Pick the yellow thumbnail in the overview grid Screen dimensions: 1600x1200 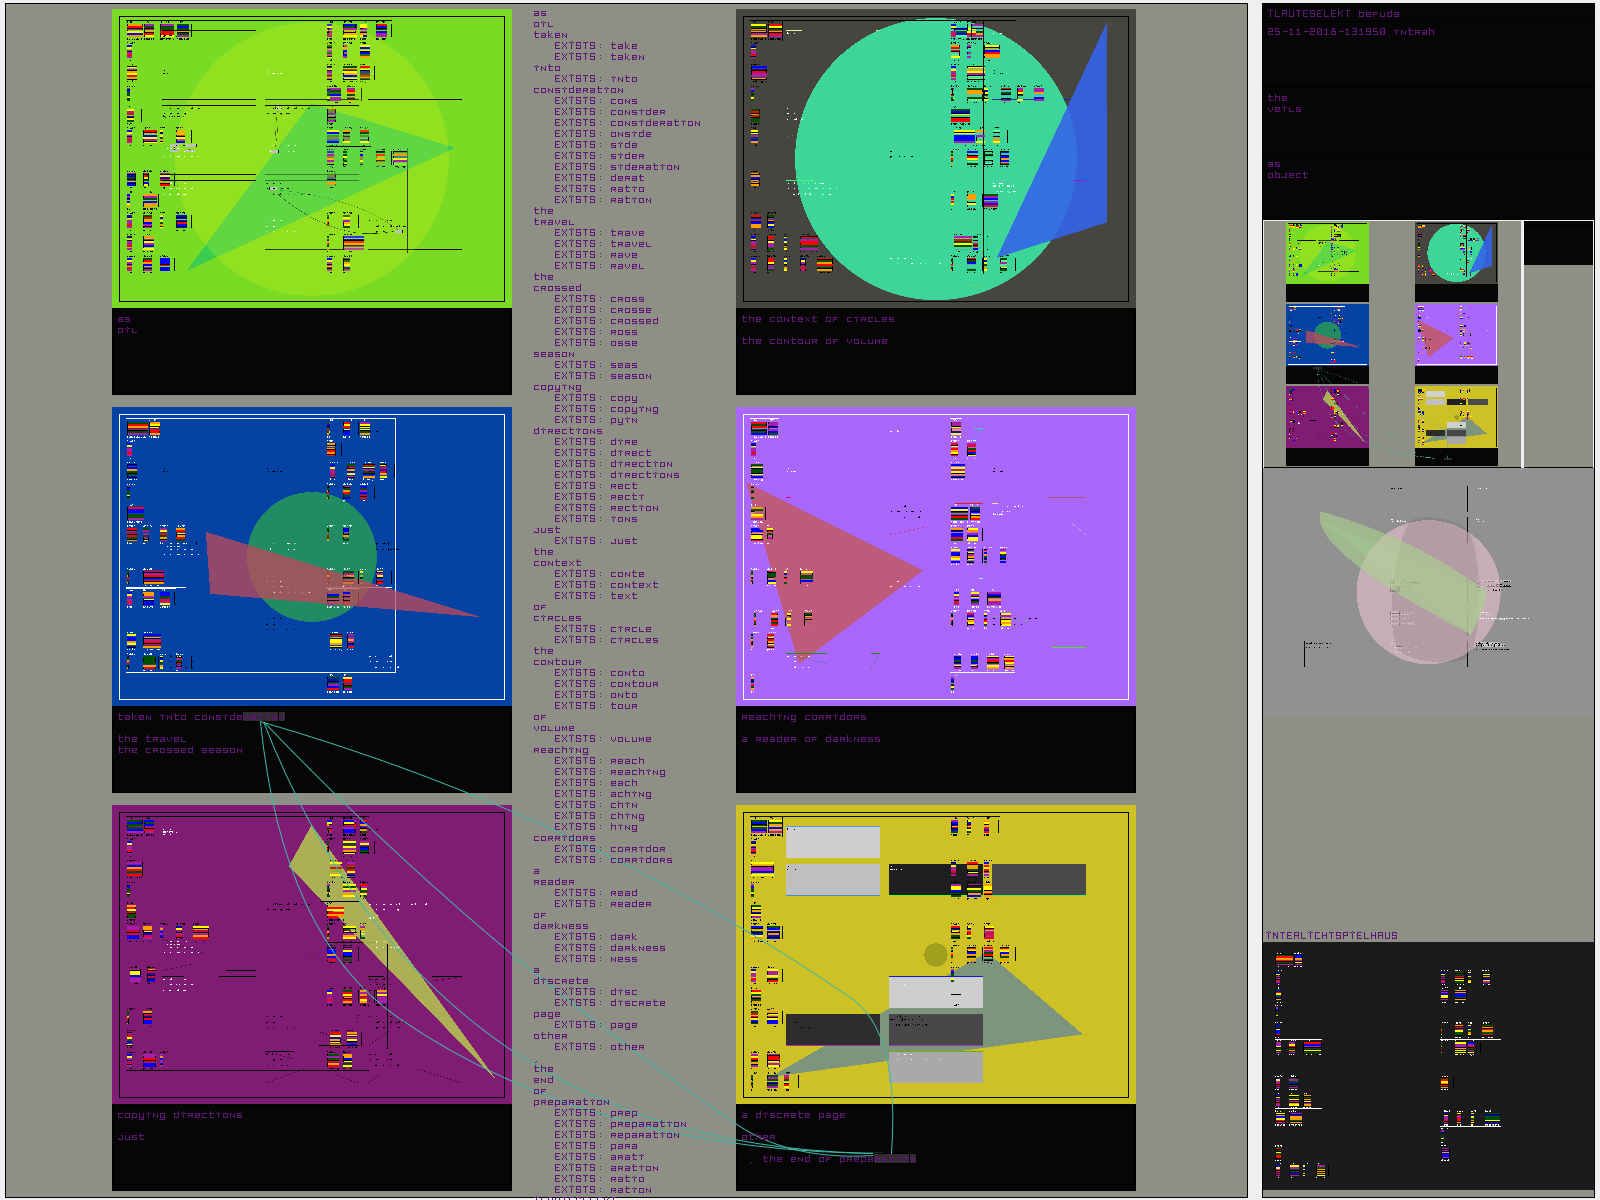(x=1456, y=417)
